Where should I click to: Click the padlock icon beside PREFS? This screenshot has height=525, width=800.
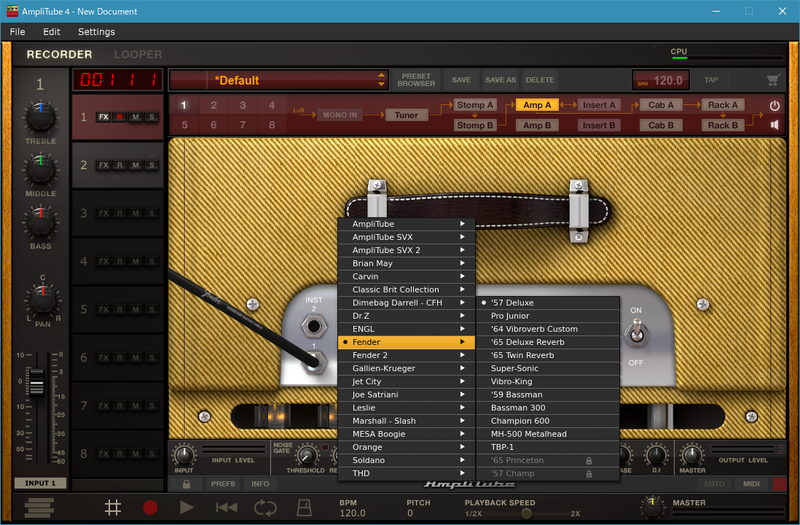186,484
